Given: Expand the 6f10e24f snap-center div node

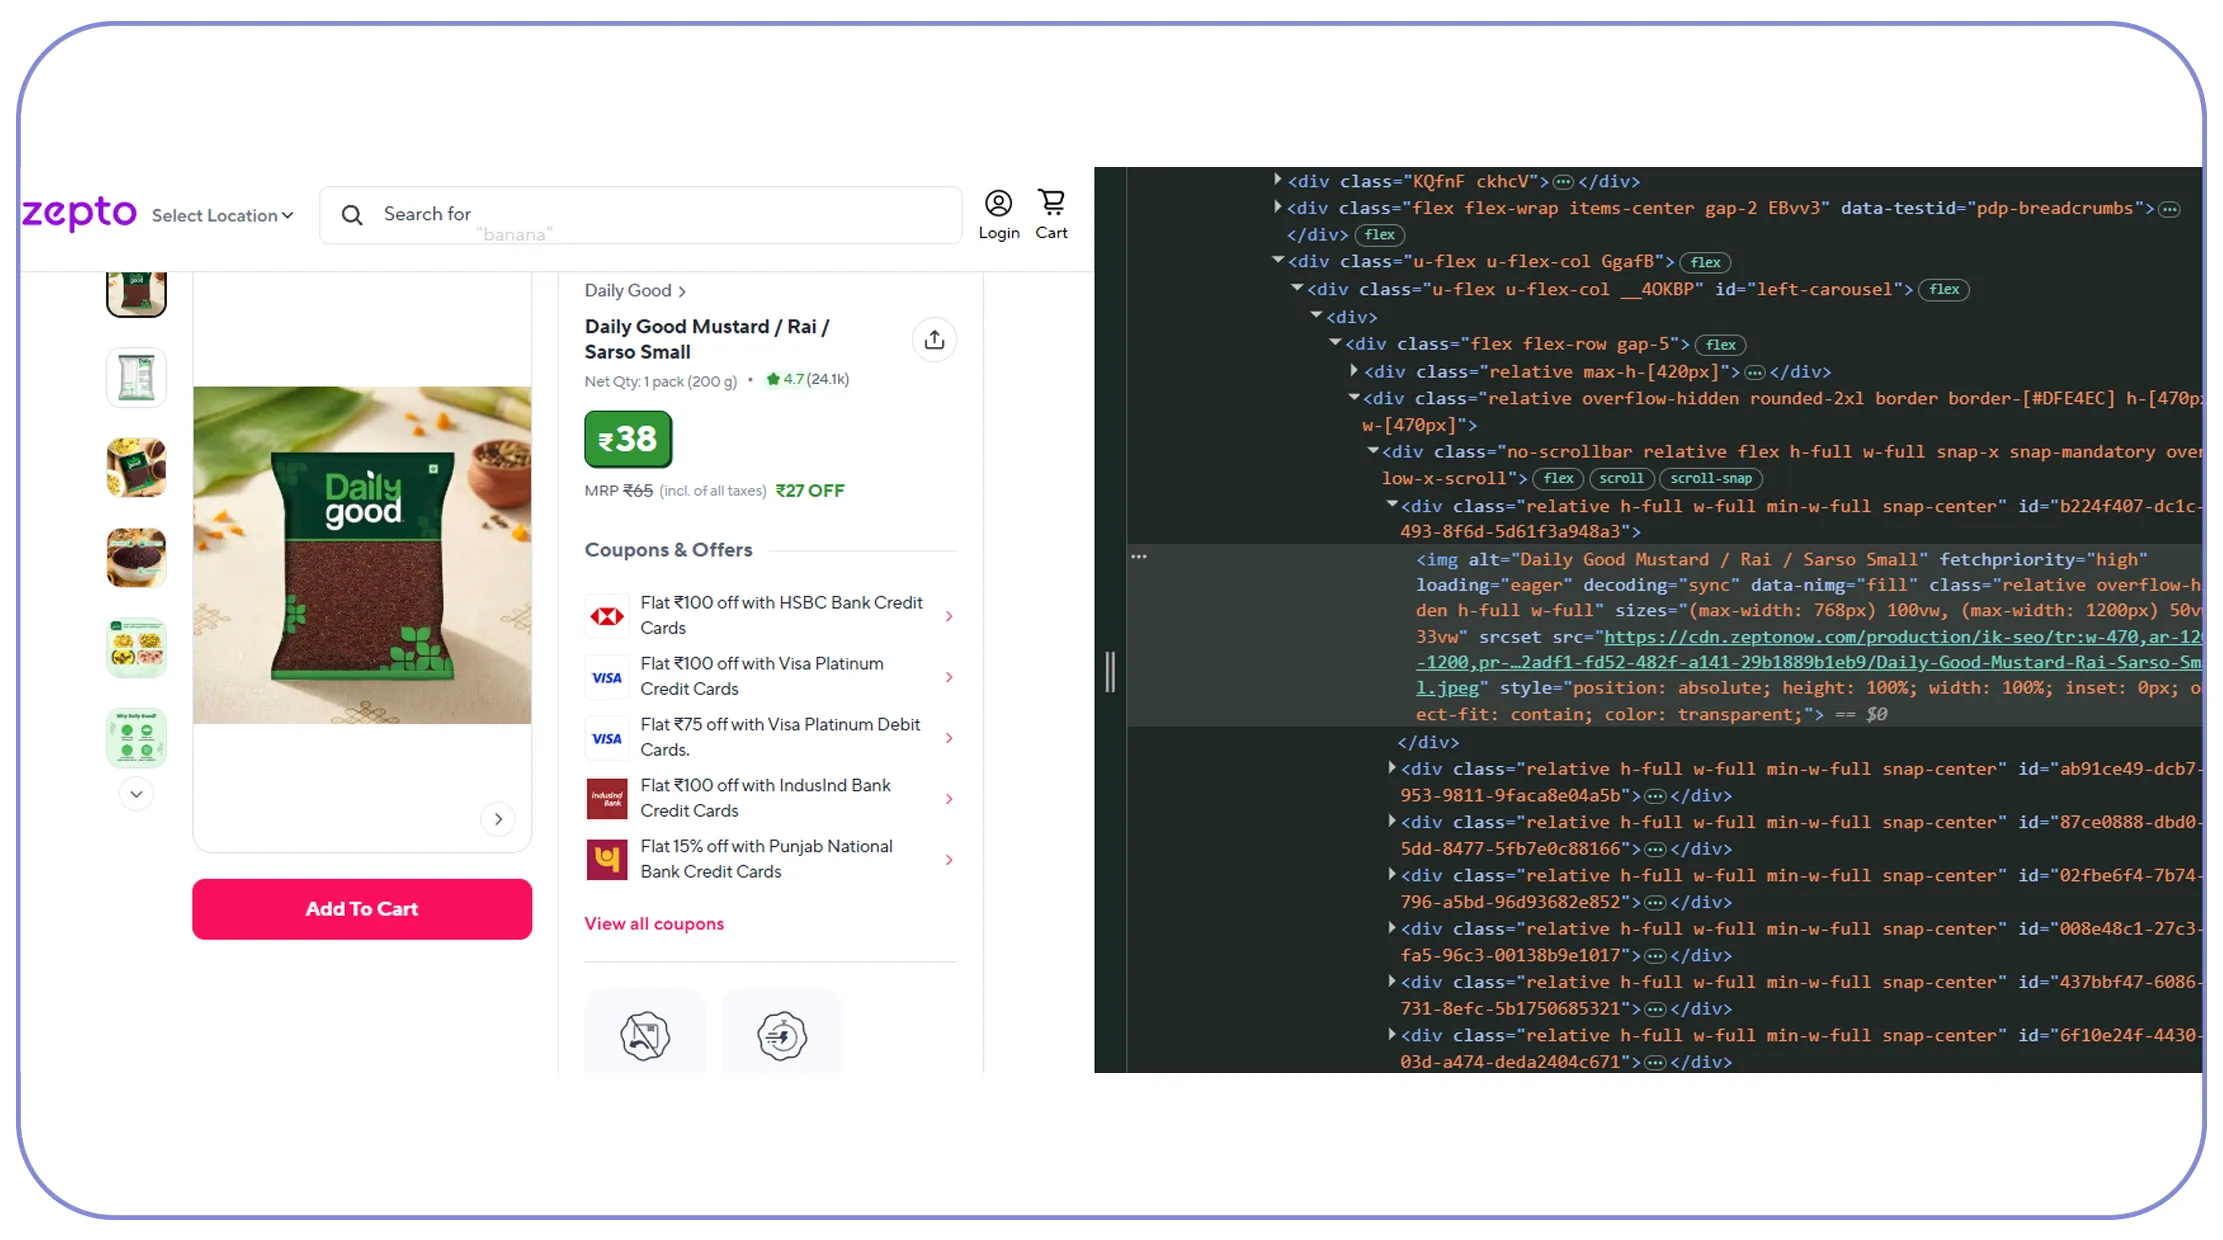Looking at the screenshot, I should (x=1391, y=1034).
